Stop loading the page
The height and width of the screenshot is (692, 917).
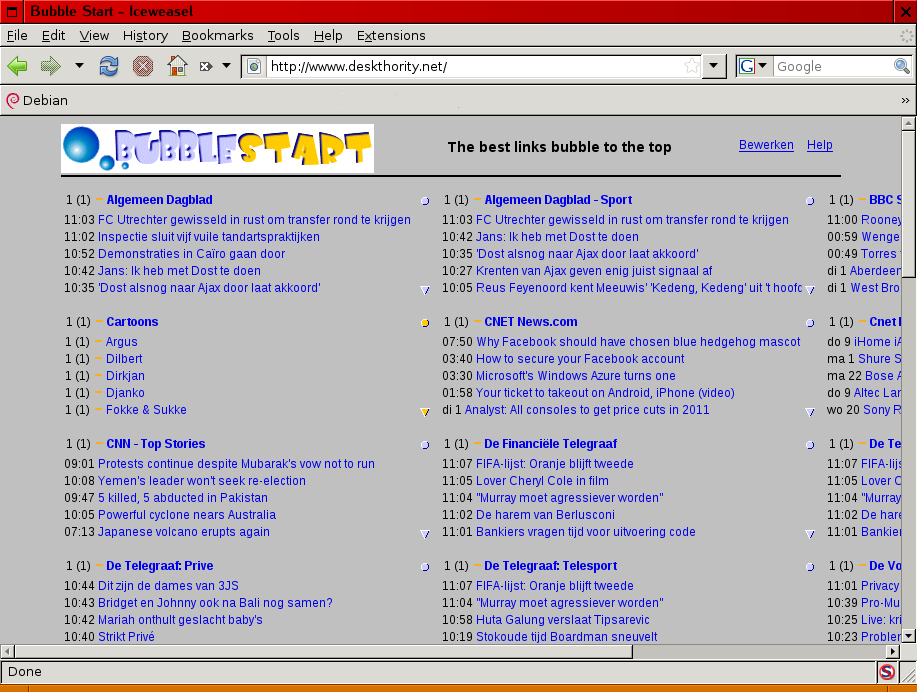click(142, 65)
